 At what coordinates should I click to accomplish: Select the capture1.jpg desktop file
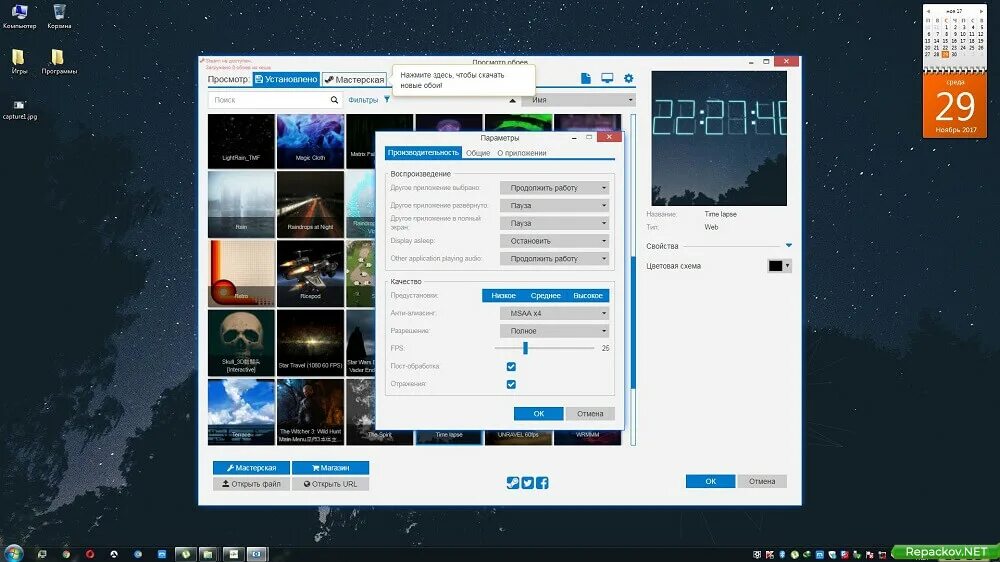point(19,110)
